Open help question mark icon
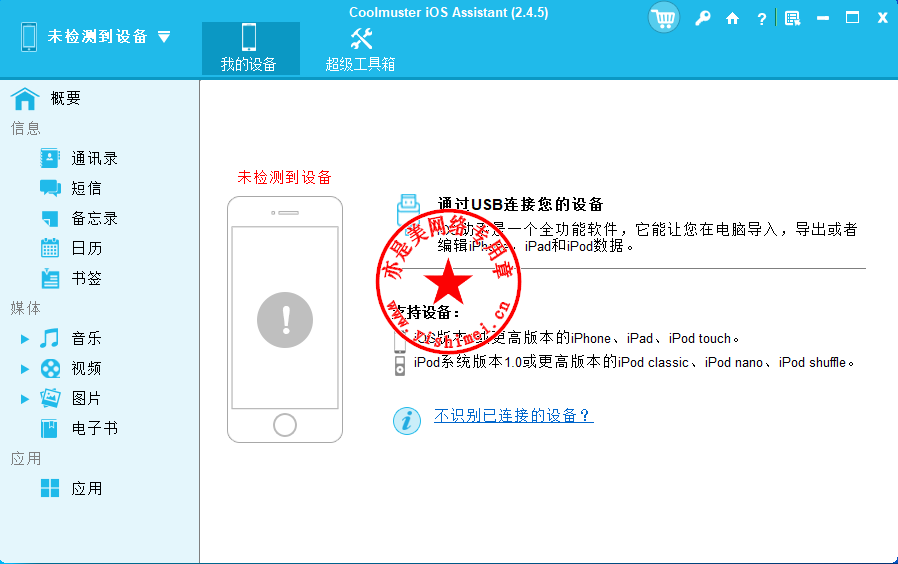This screenshot has width=898, height=564. [762, 19]
